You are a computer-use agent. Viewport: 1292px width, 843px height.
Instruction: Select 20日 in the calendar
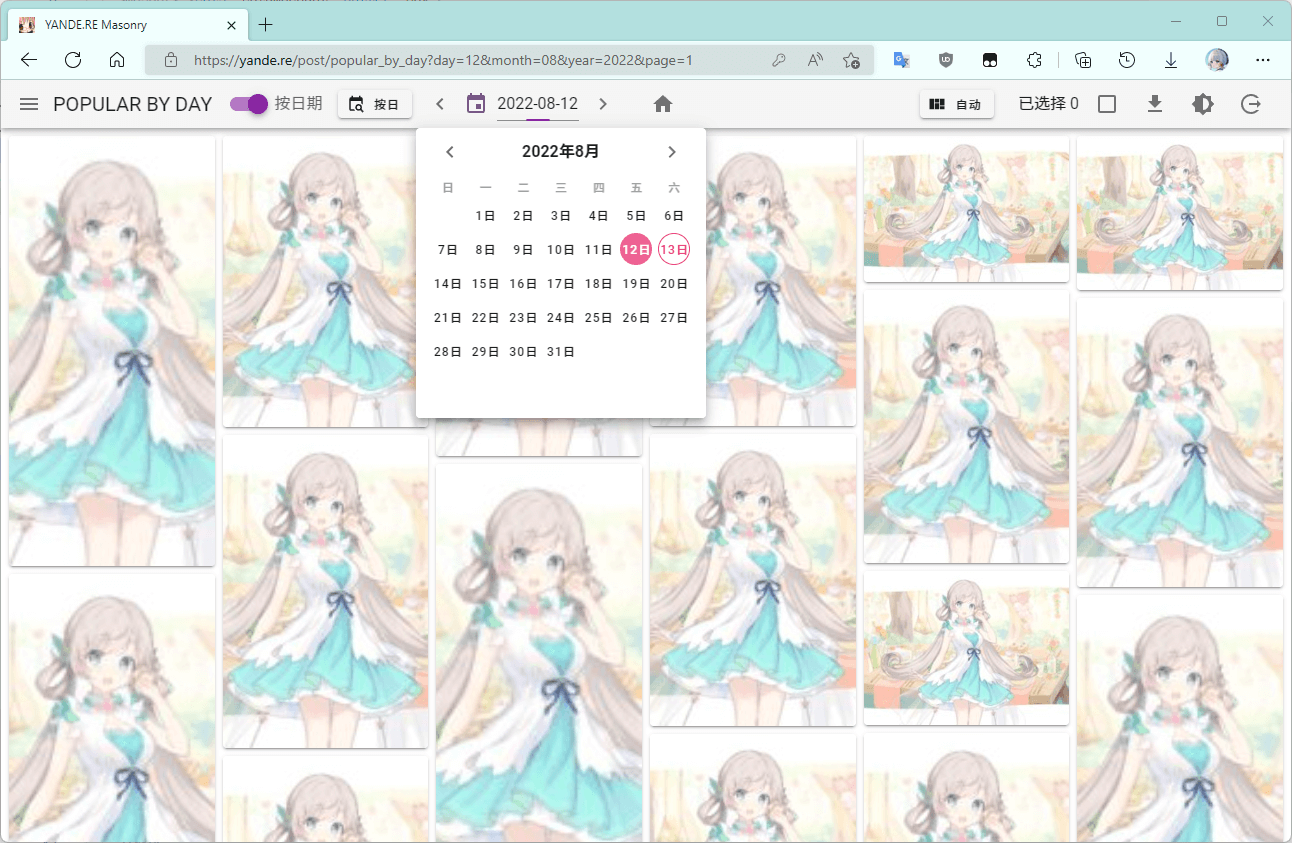[x=674, y=284]
